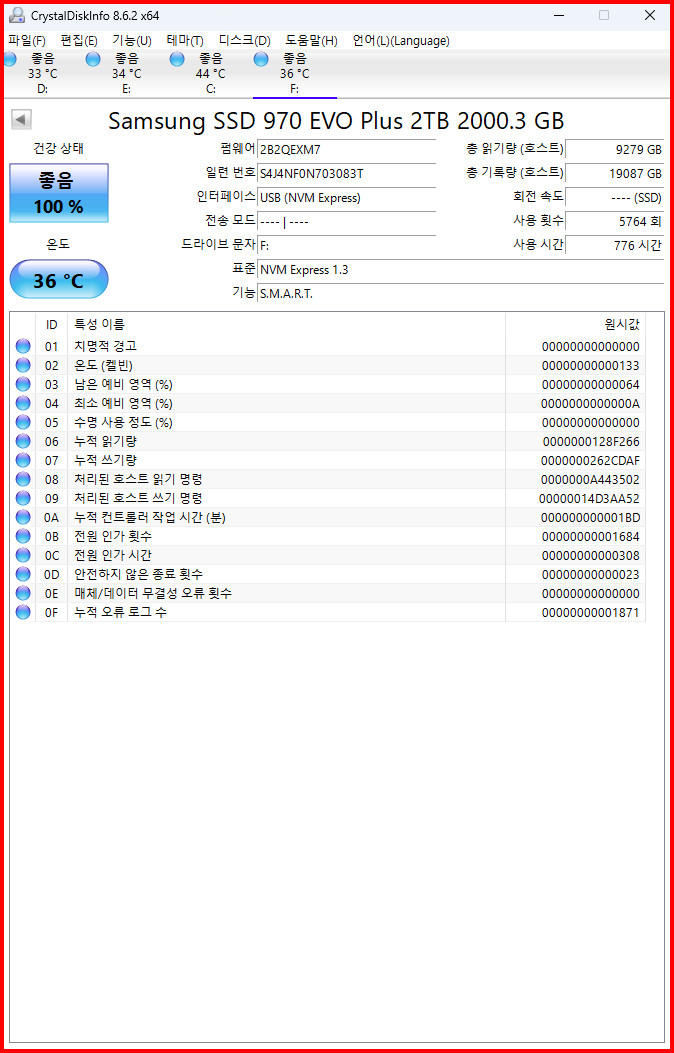This screenshot has width=674, height=1053.
Task: Click status orb for 07 누적 쓰기량
Action: click(x=23, y=460)
